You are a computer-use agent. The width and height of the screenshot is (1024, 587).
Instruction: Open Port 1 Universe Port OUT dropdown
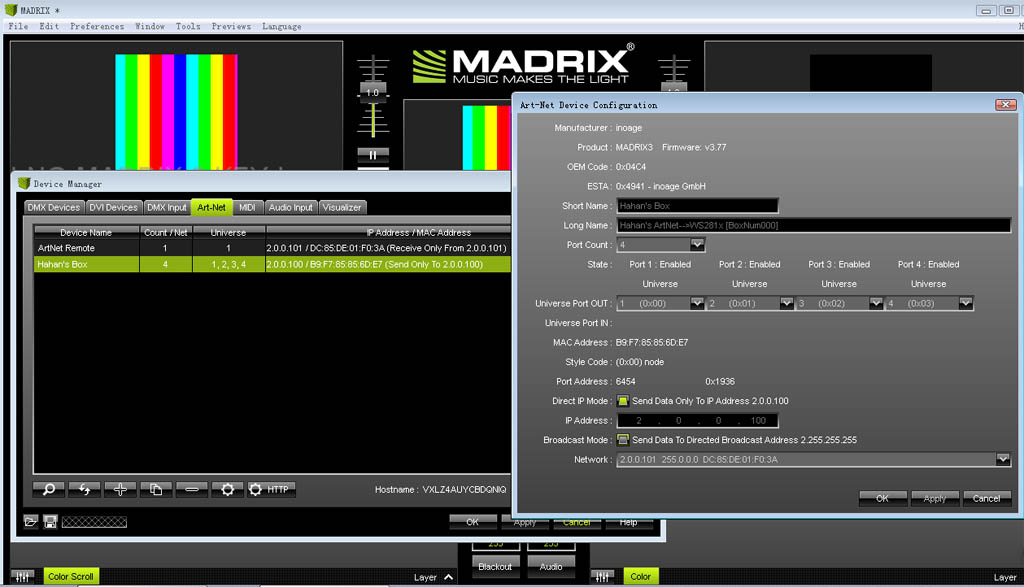coord(697,304)
